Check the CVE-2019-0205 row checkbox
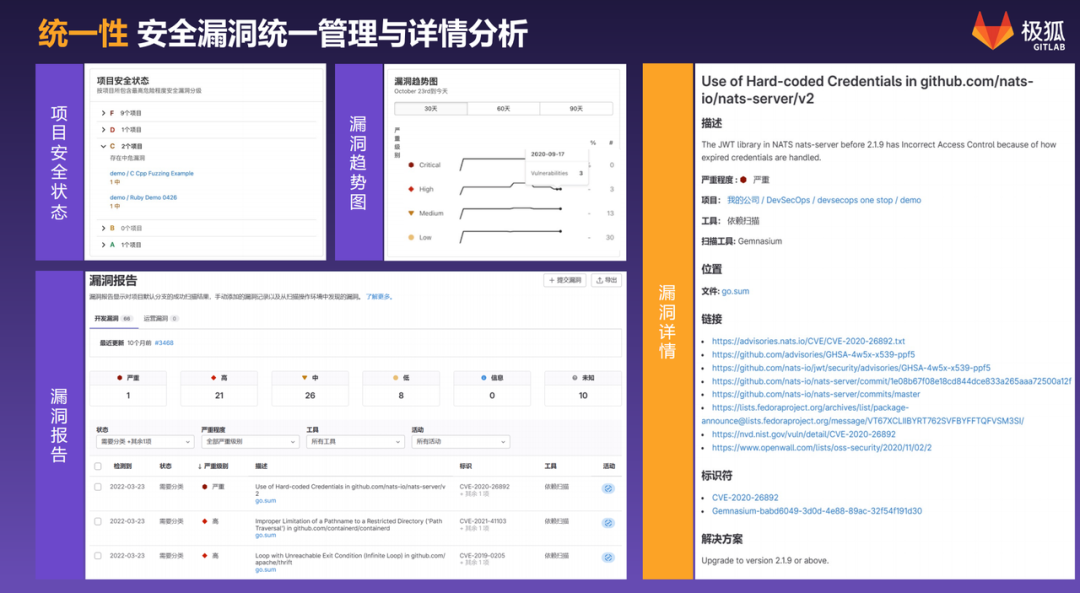 coord(98,555)
